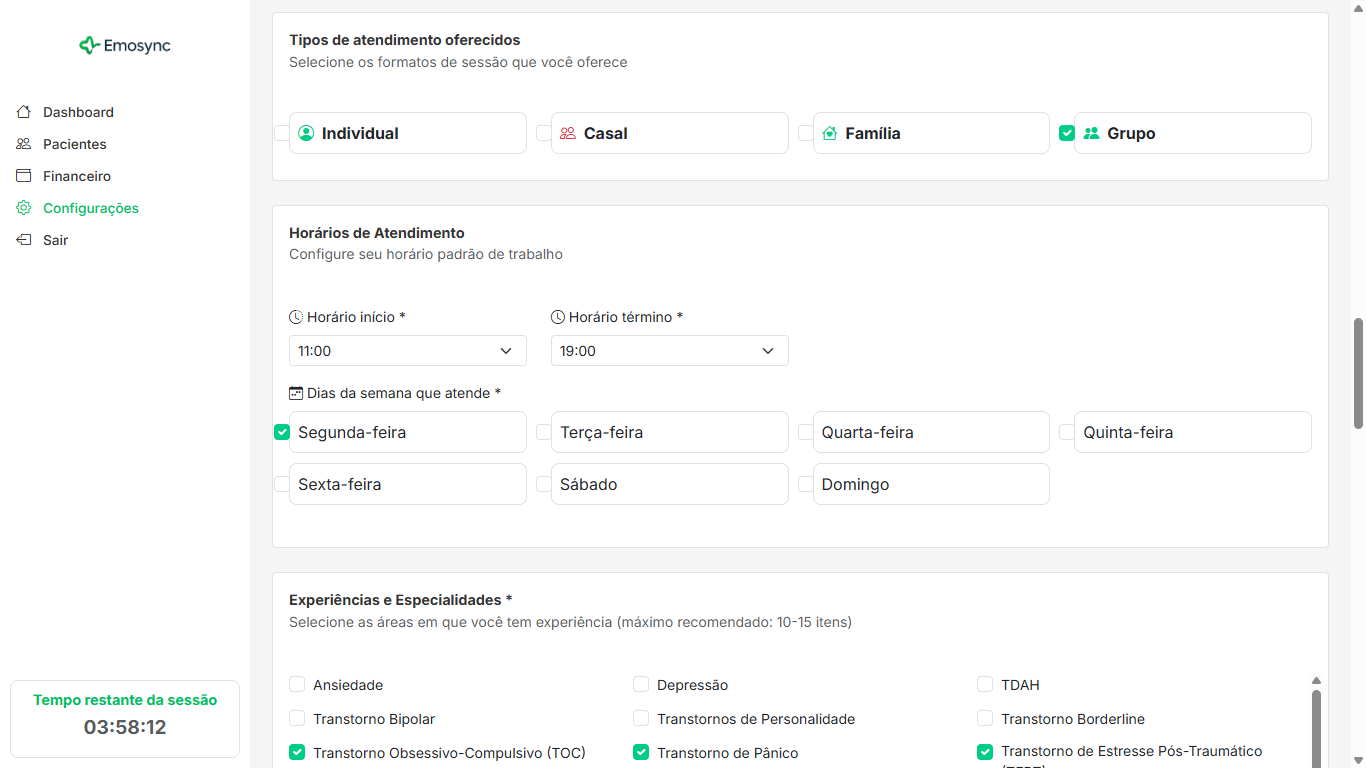The image size is (1366, 768).
Task: Uncheck Segunda-feira as working day
Action: (282, 431)
